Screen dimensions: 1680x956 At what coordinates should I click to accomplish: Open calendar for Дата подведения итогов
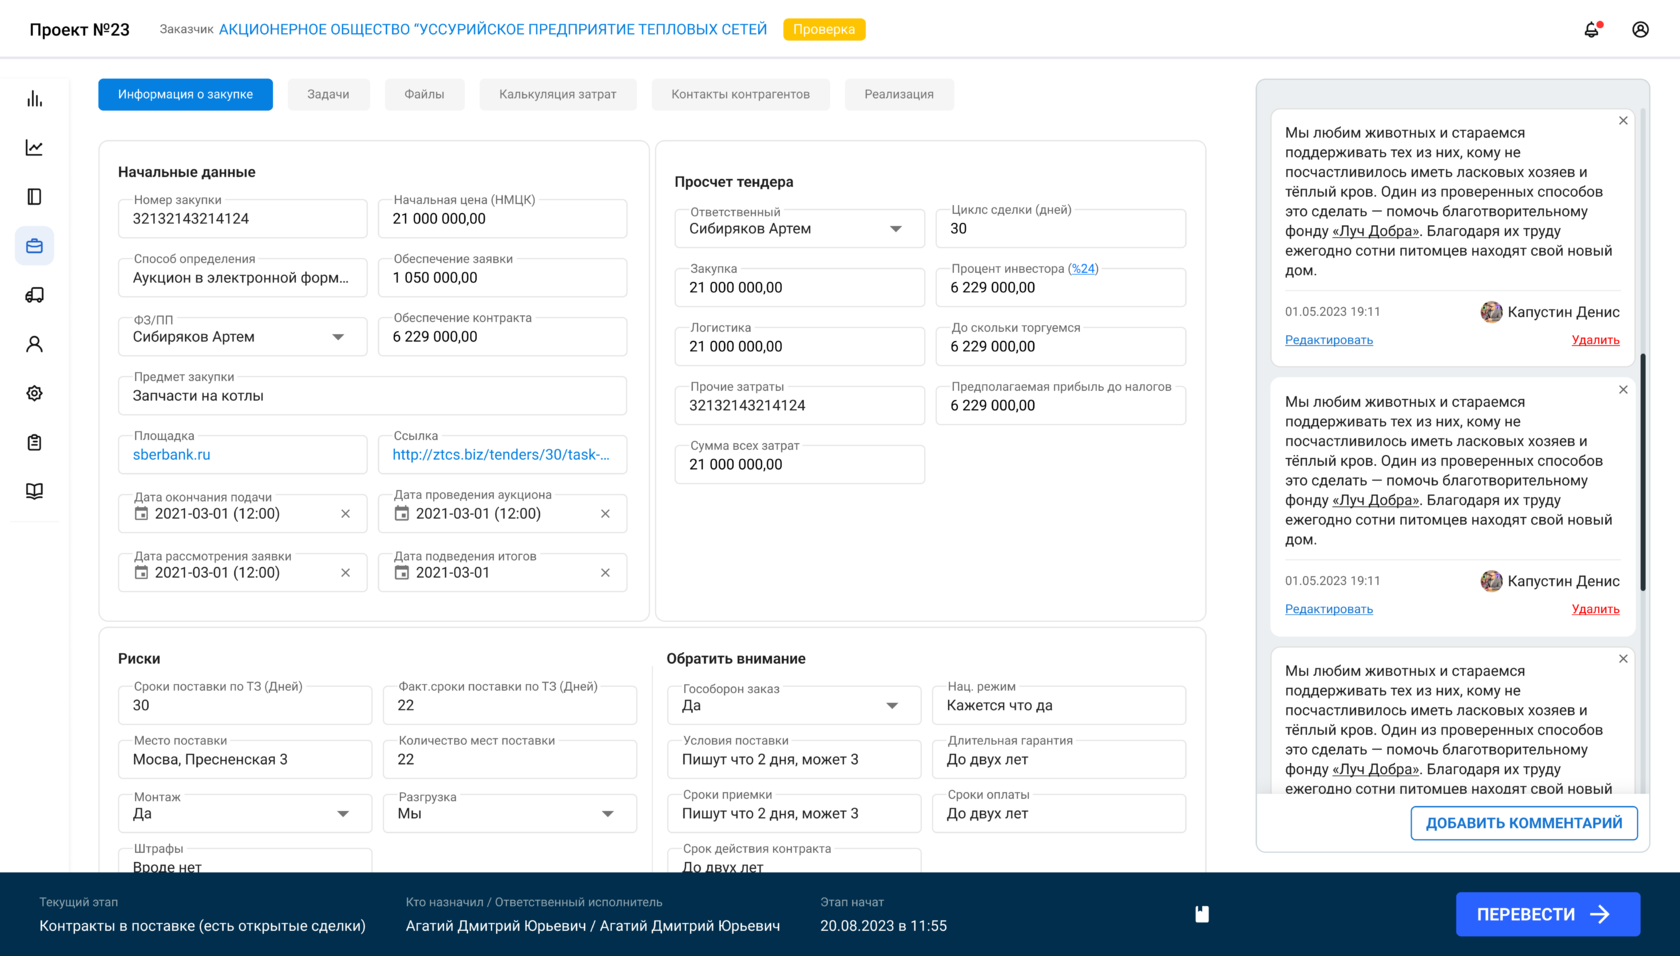(x=401, y=573)
